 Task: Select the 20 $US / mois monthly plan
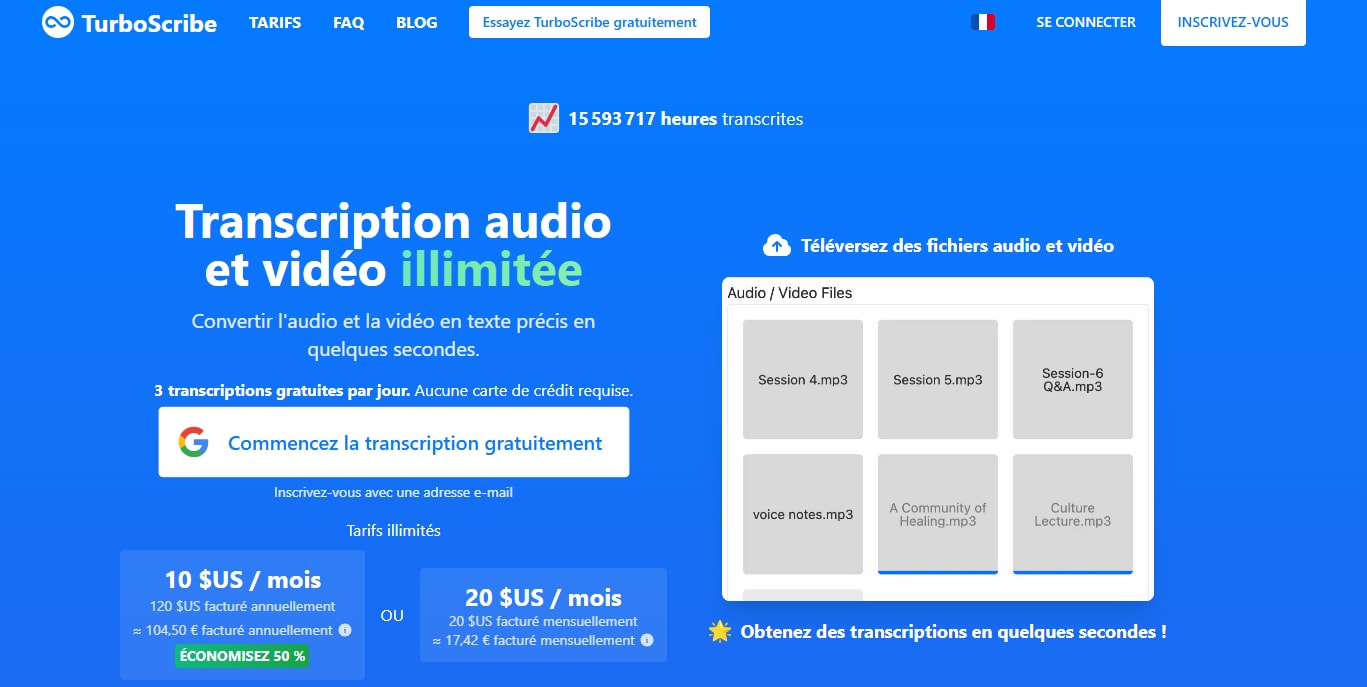pos(543,614)
